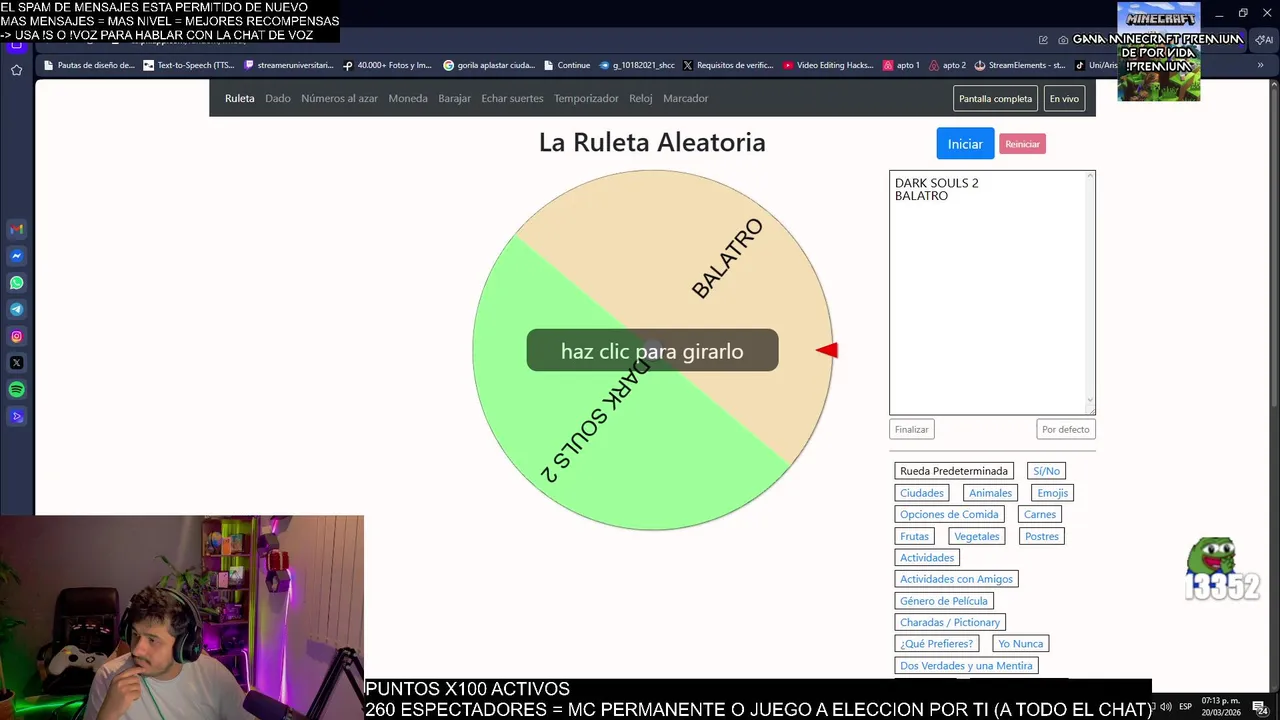This screenshot has height=720, width=1280.
Task: Click the Finalizar button
Action: pyautogui.click(x=911, y=429)
